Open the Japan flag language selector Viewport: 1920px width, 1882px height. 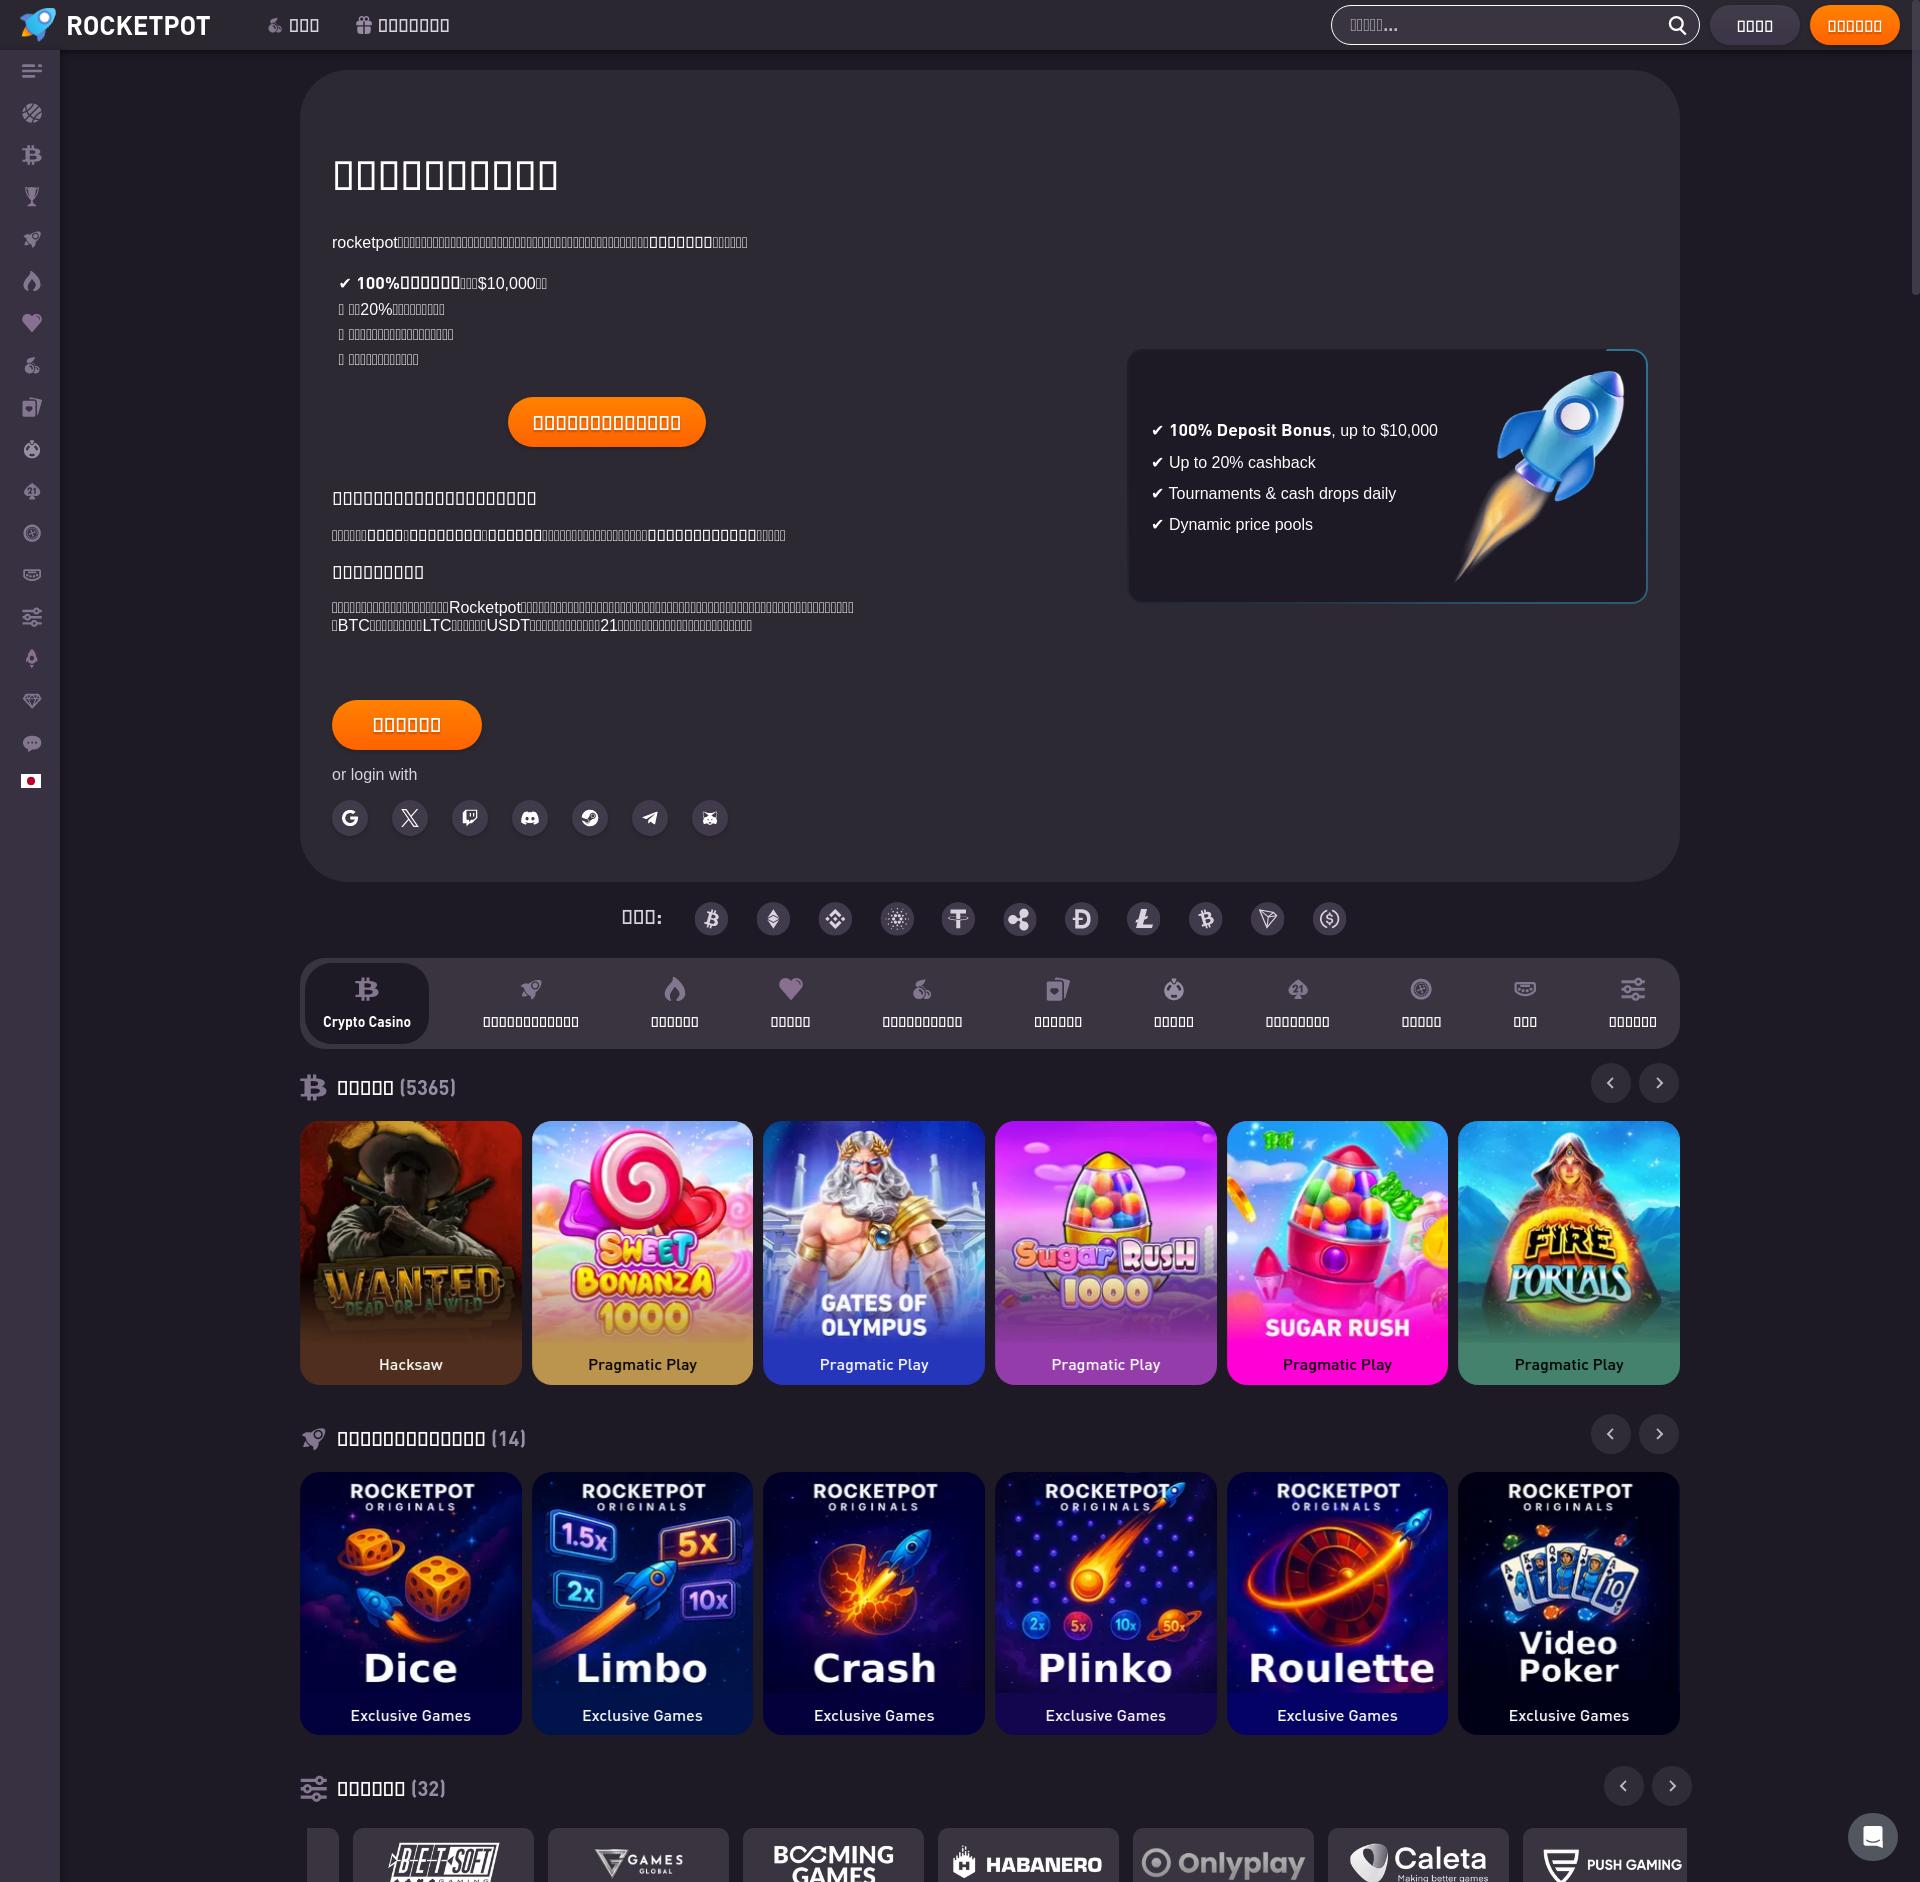[31, 781]
